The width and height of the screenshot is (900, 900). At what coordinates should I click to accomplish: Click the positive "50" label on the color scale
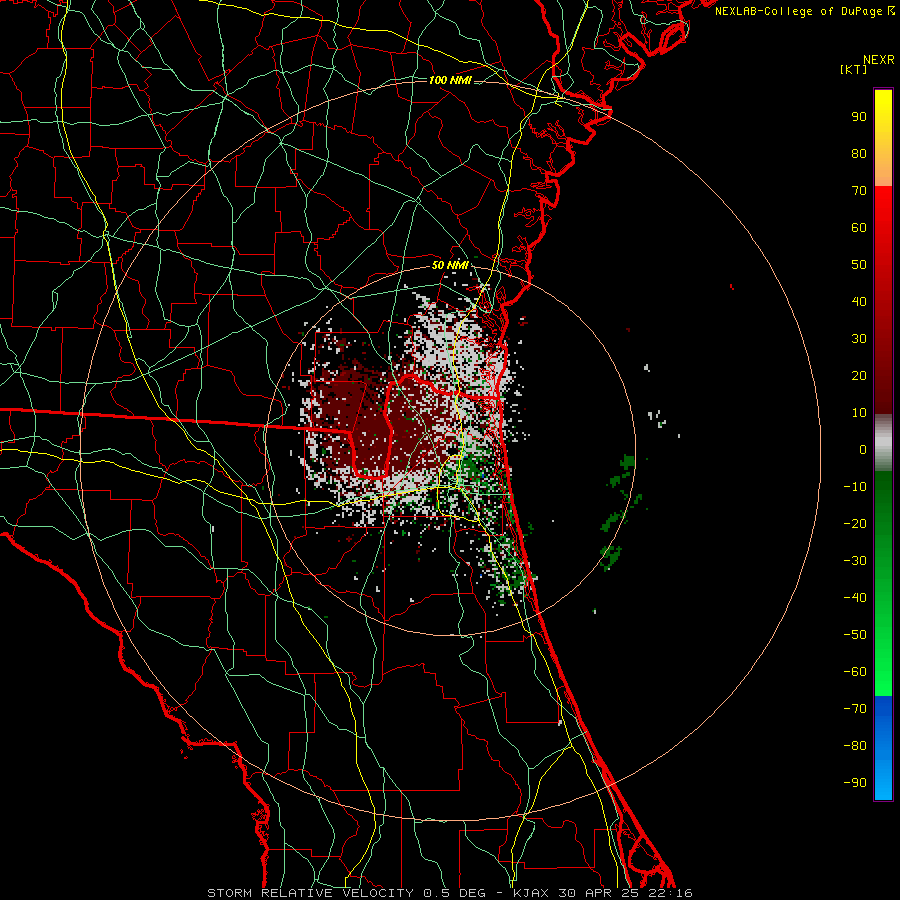coord(859,265)
